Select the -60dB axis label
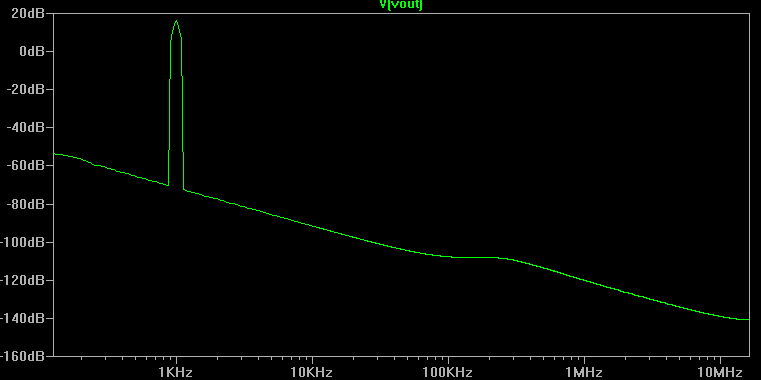 [25, 165]
